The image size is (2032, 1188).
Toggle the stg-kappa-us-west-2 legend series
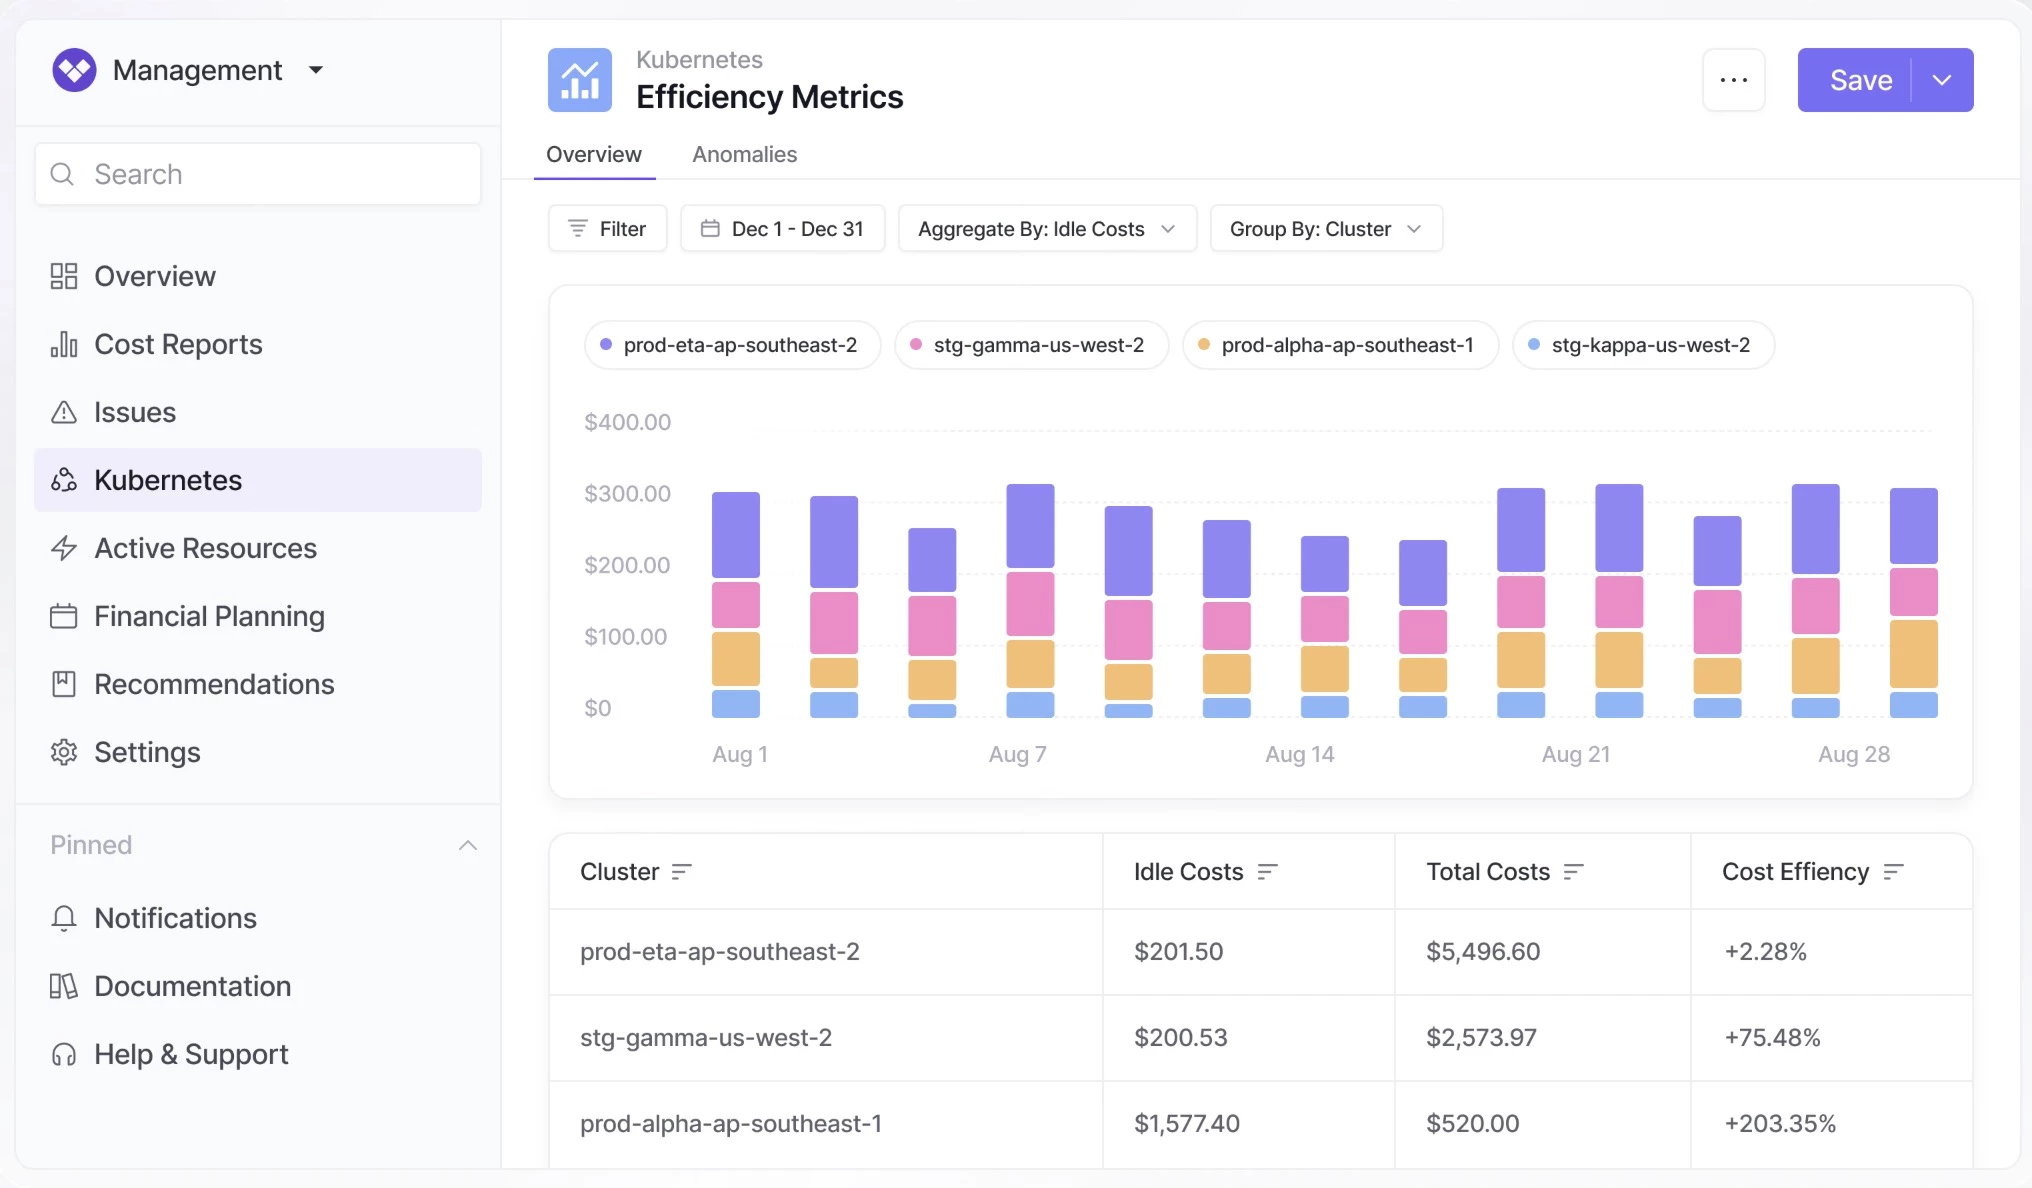point(1643,345)
